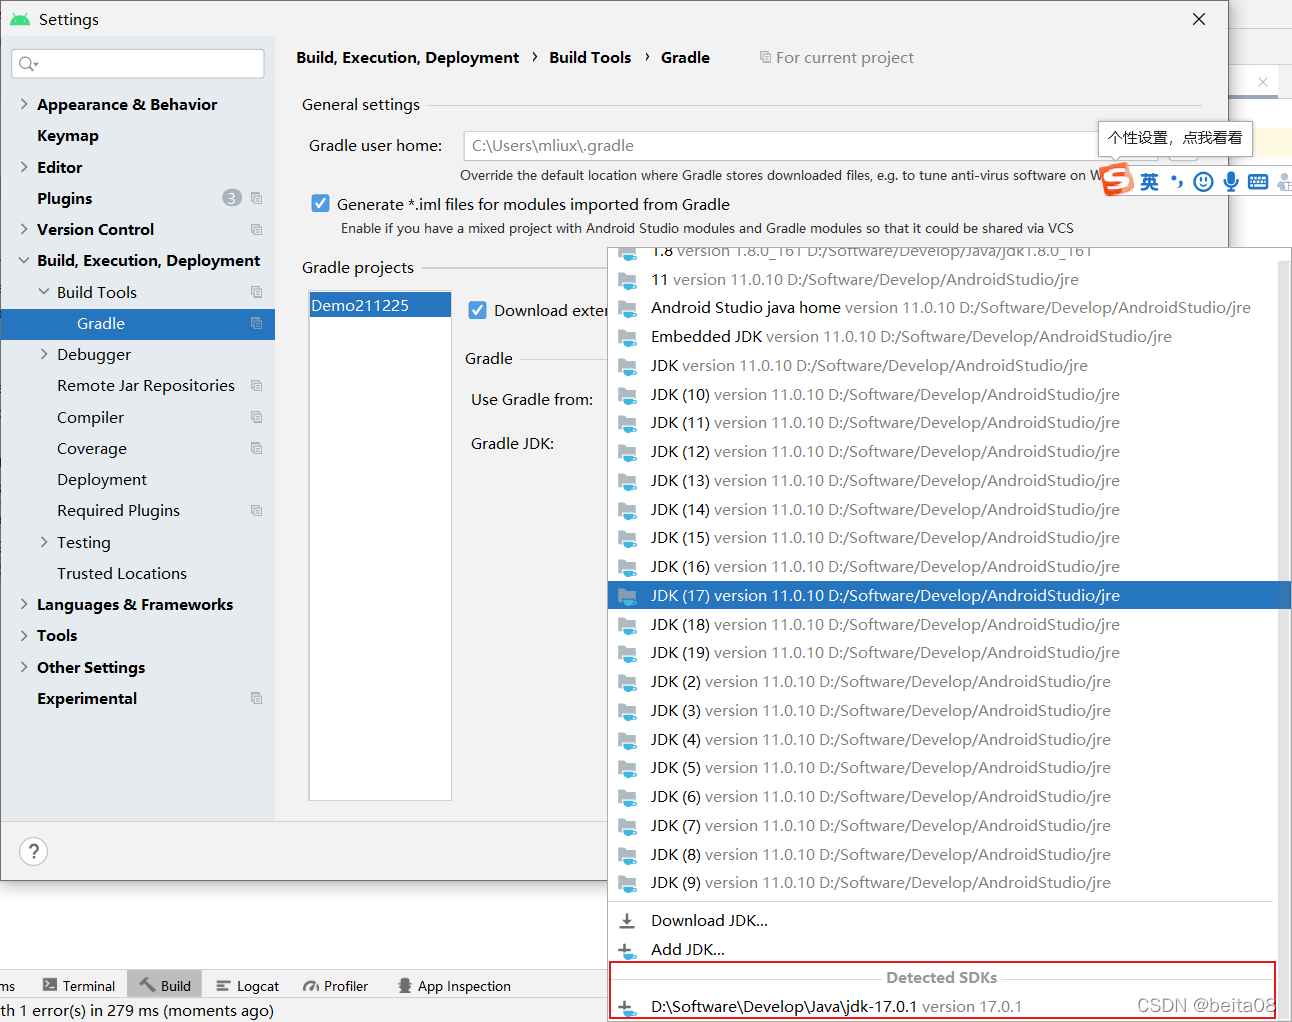The height and width of the screenshot is (1022, 1292).
Task: Click the project icon beside Build Tools
Action: coord(257,292)
